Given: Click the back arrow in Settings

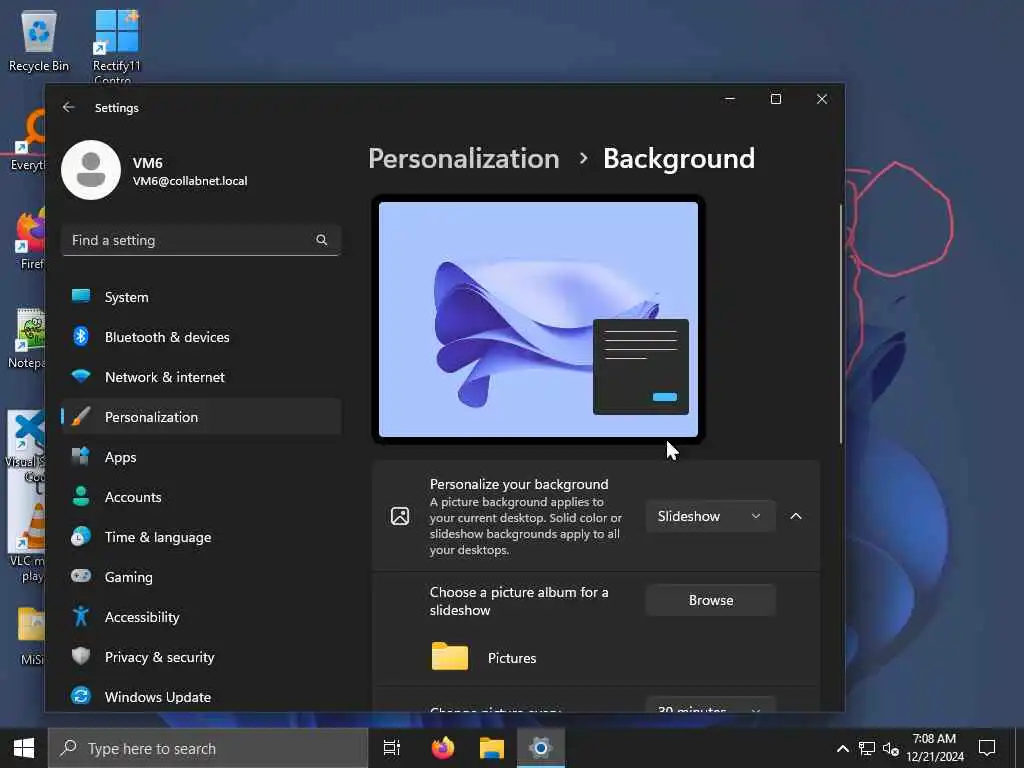Looking at the screenshot, I should (x=69, y=107).
